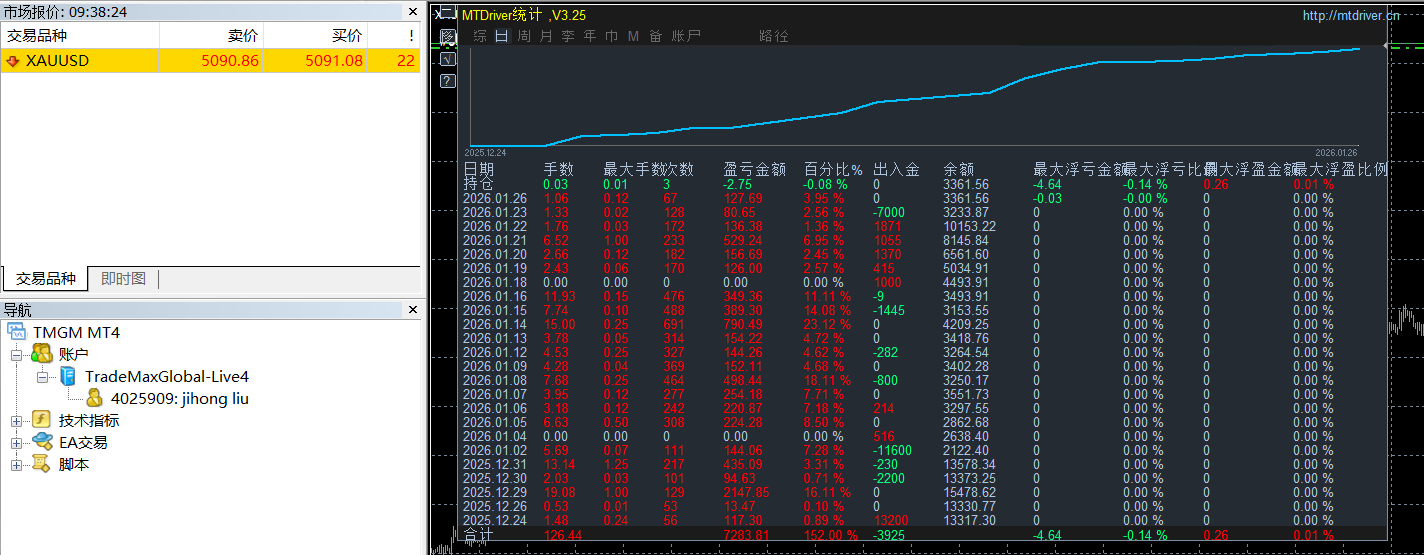The width and height of the screenshot is (1424, 555).
Task: Select the 年 yearly tab in MTDriver
Action: 590,36
